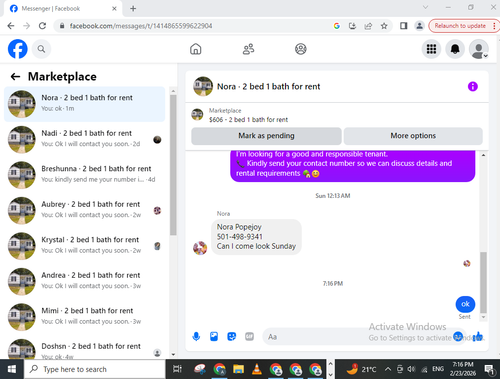This screenshot has height=379, width=500.
Task: Share this page via the share icon
Action: coord(368,26)
